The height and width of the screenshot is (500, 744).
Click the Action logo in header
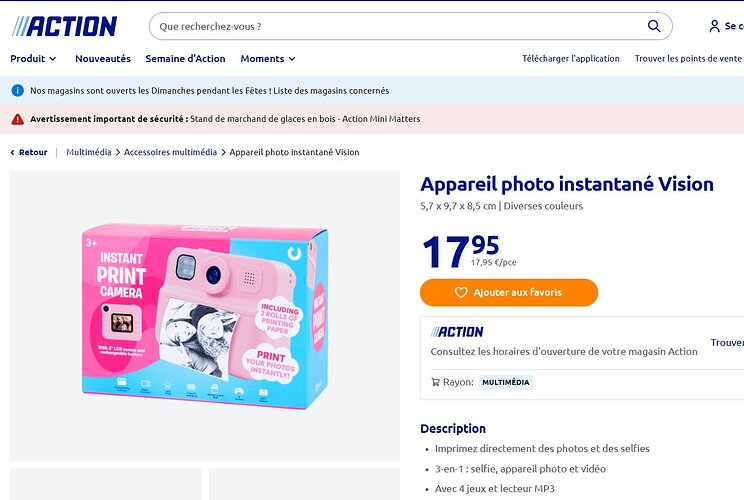tap(64, 26)
